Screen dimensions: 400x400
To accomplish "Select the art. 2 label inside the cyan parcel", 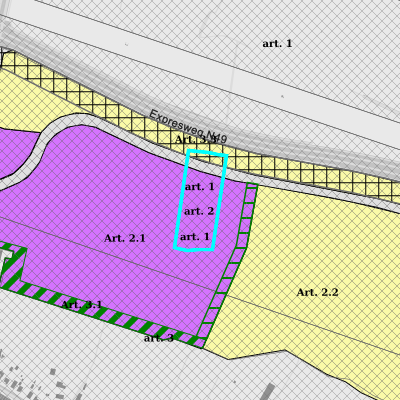I will coord(199,211).
